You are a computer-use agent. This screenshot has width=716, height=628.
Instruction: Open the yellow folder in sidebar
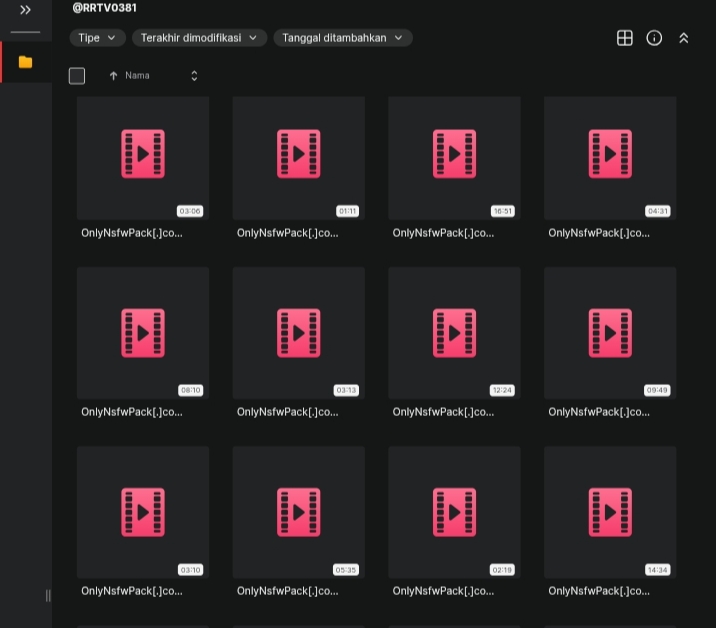coord(25,62)
